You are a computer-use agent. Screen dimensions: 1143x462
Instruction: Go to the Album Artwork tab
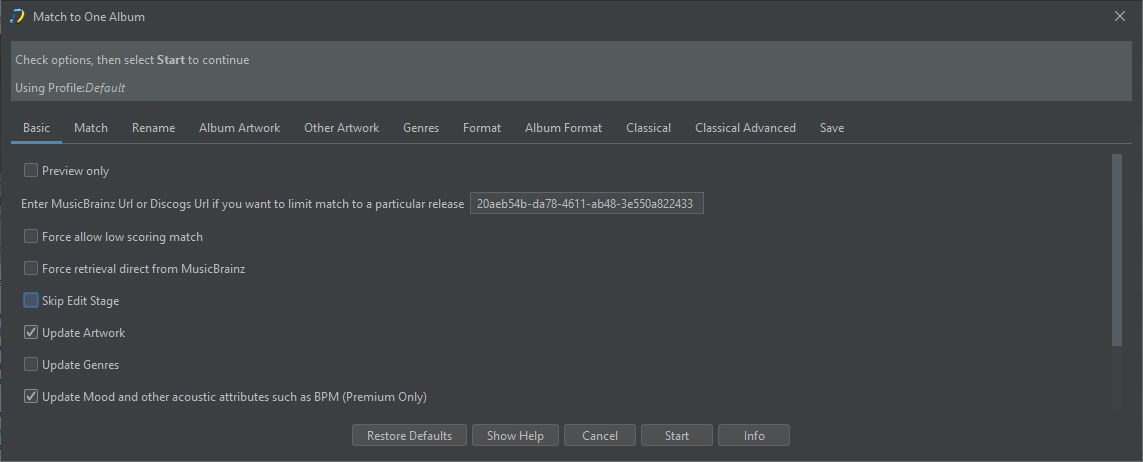[240, 128]
